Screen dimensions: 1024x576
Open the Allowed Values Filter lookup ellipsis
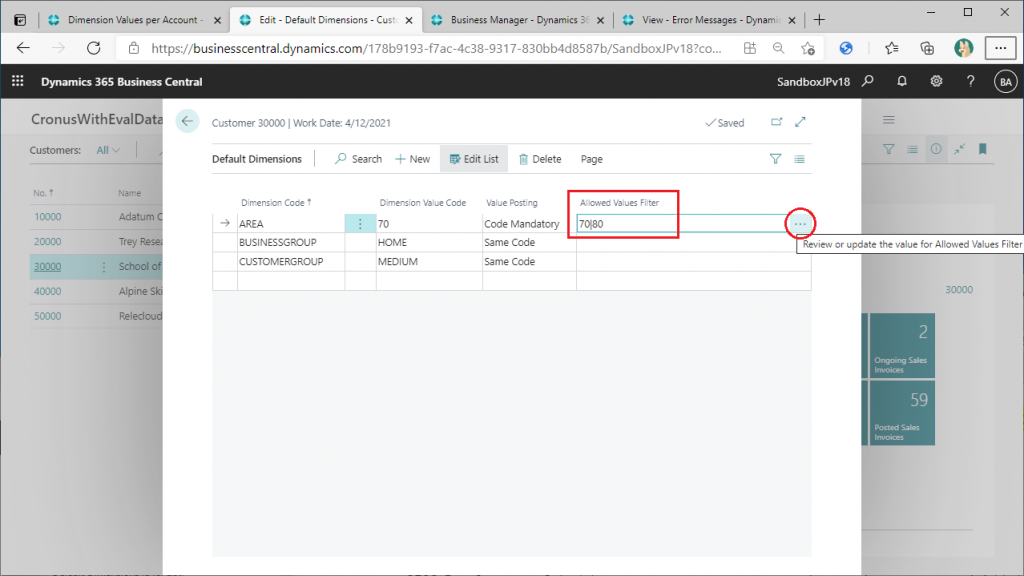(800, 224)
